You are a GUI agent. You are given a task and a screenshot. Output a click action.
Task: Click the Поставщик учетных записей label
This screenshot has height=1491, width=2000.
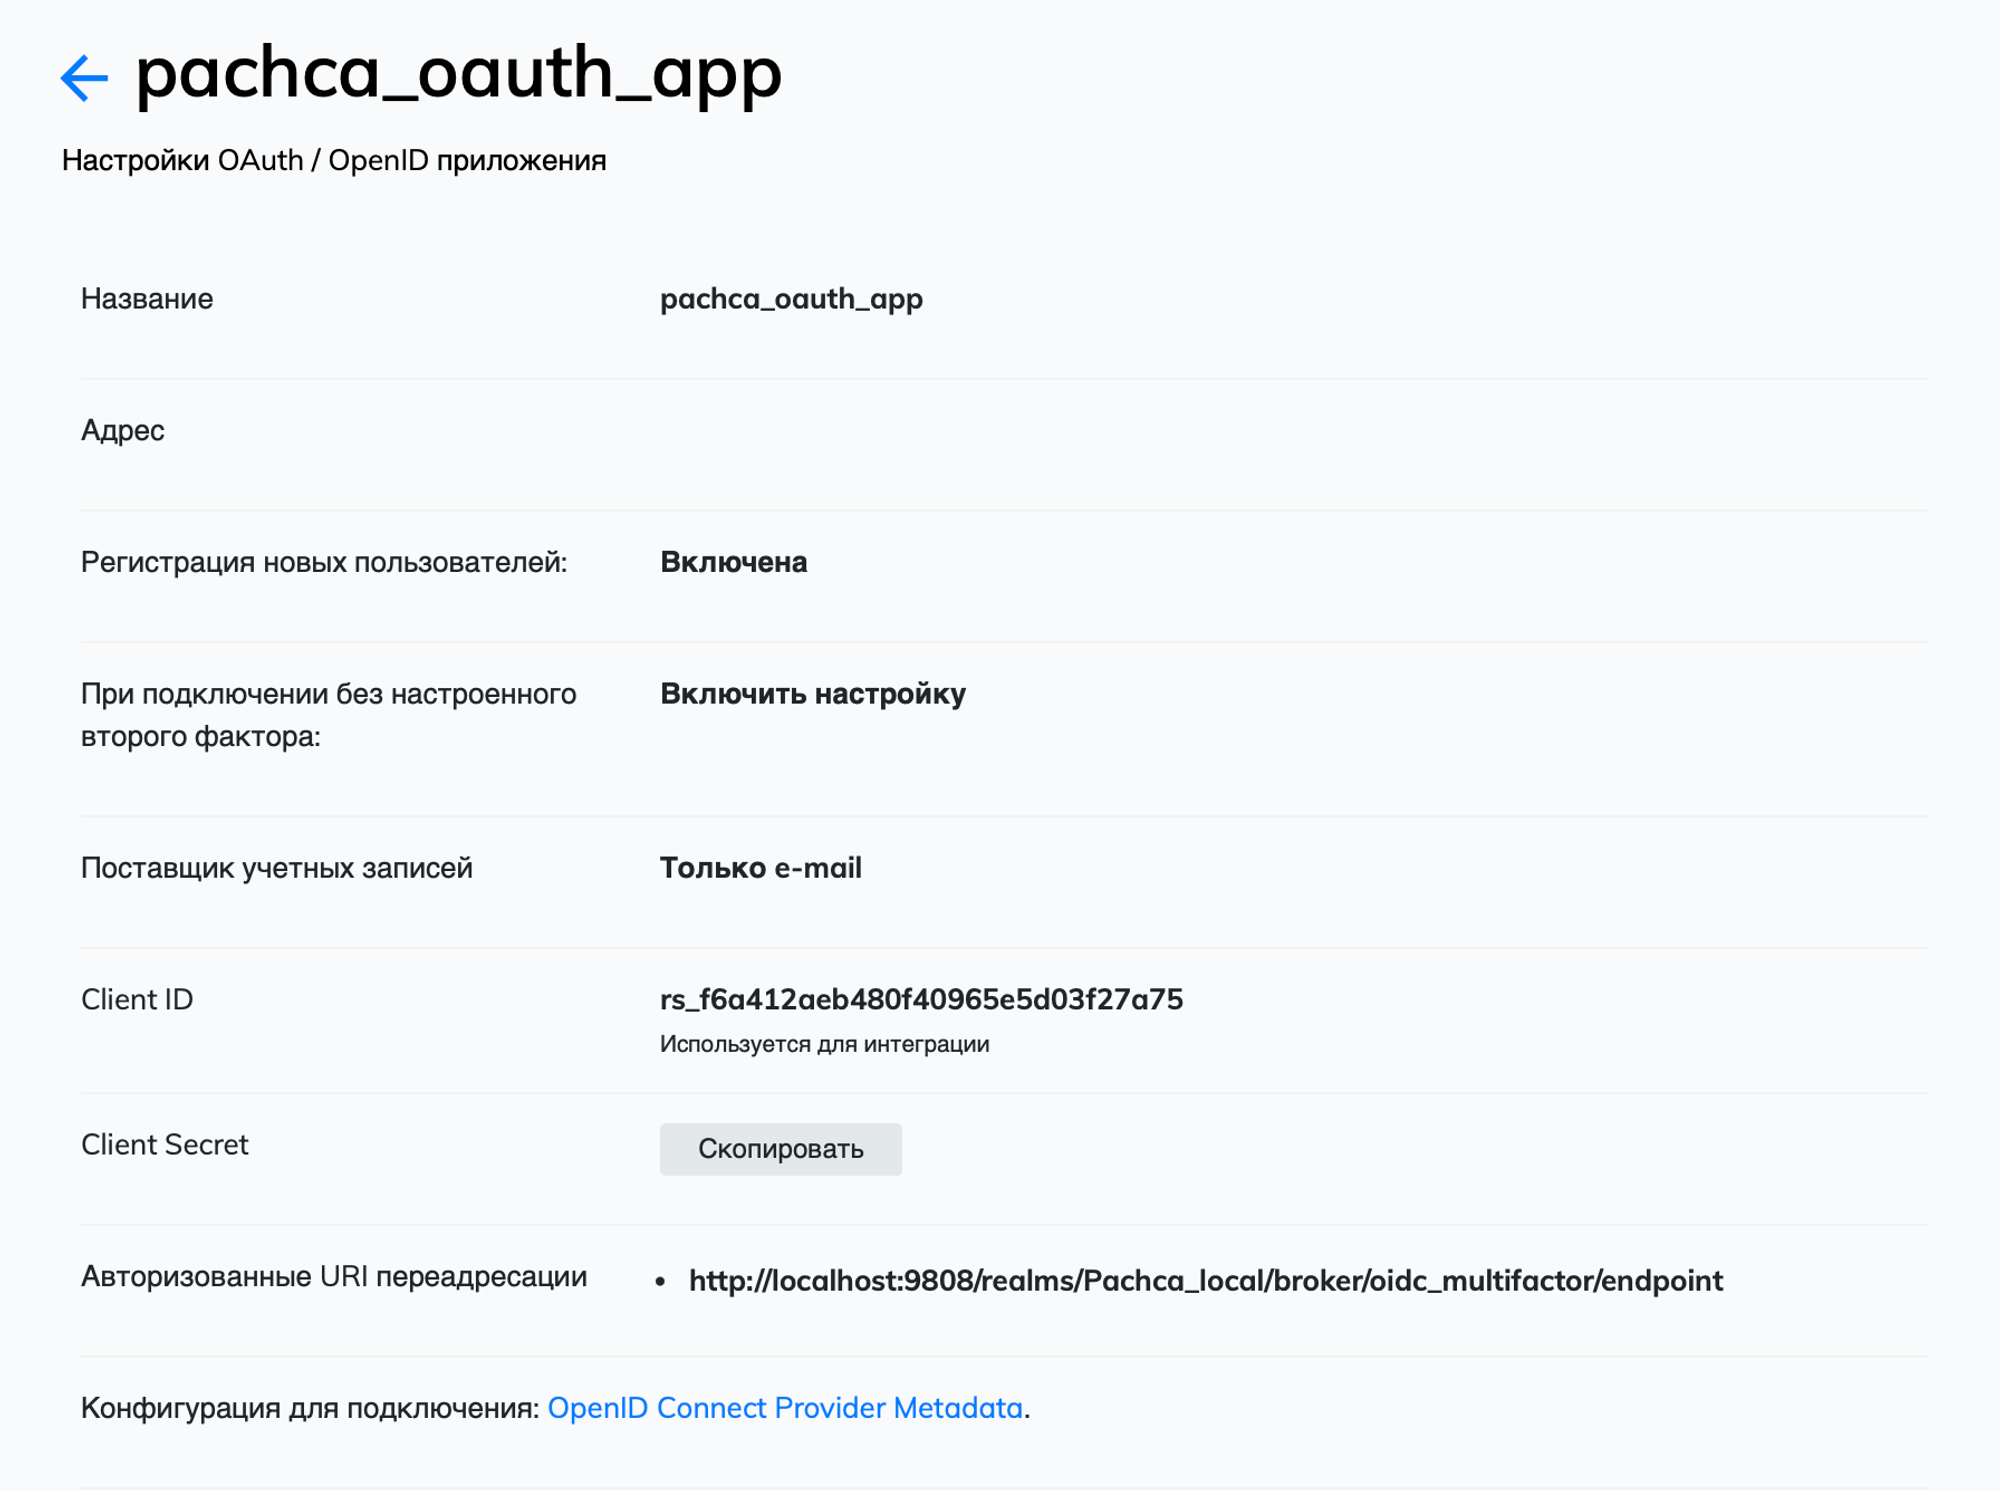coord(277,868)
